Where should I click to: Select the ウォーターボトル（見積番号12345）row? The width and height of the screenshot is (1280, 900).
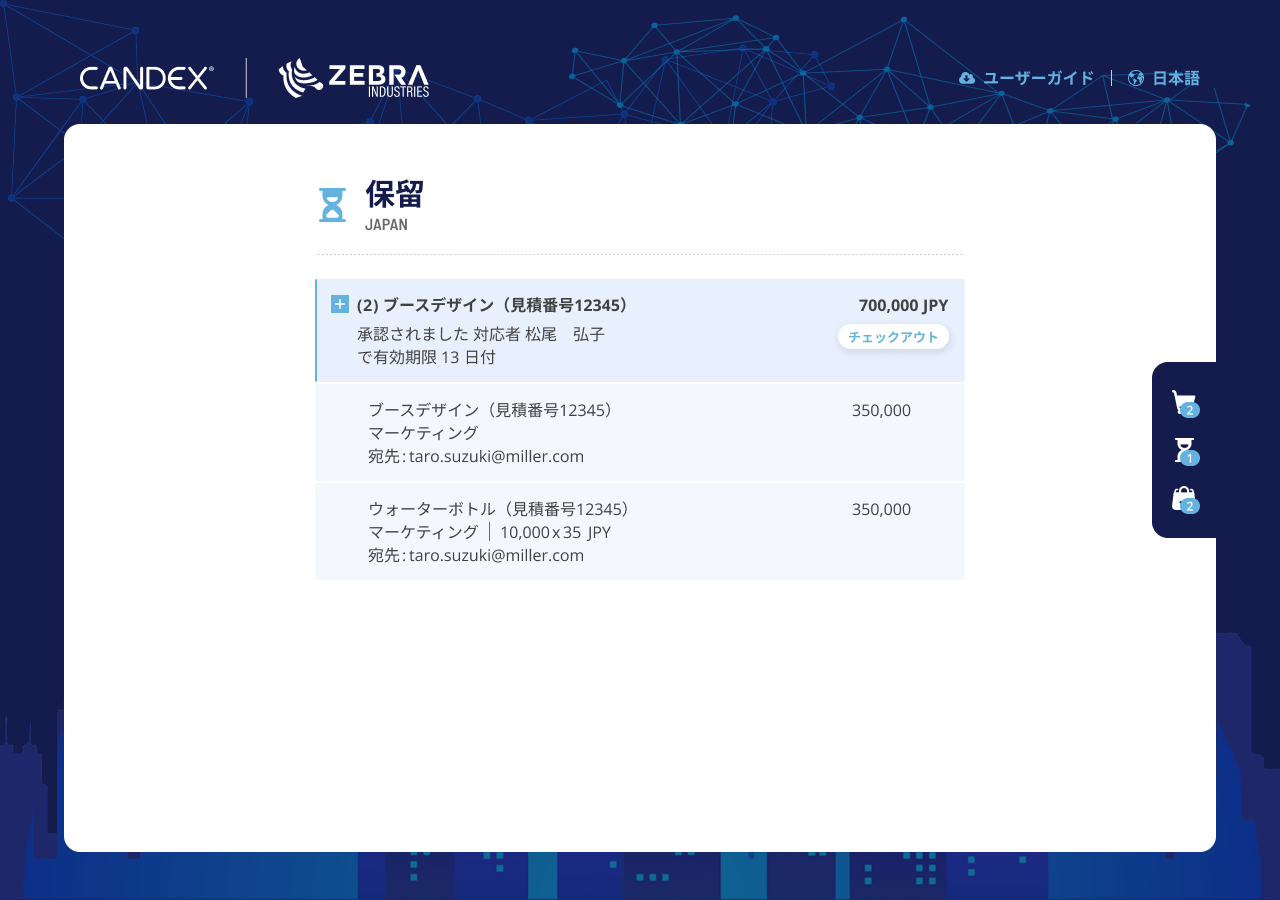[640, 531]
